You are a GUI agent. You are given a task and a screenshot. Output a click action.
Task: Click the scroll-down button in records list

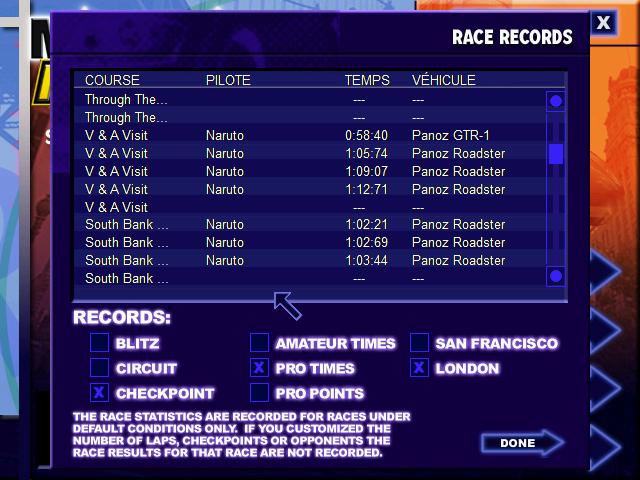point(556,276)
